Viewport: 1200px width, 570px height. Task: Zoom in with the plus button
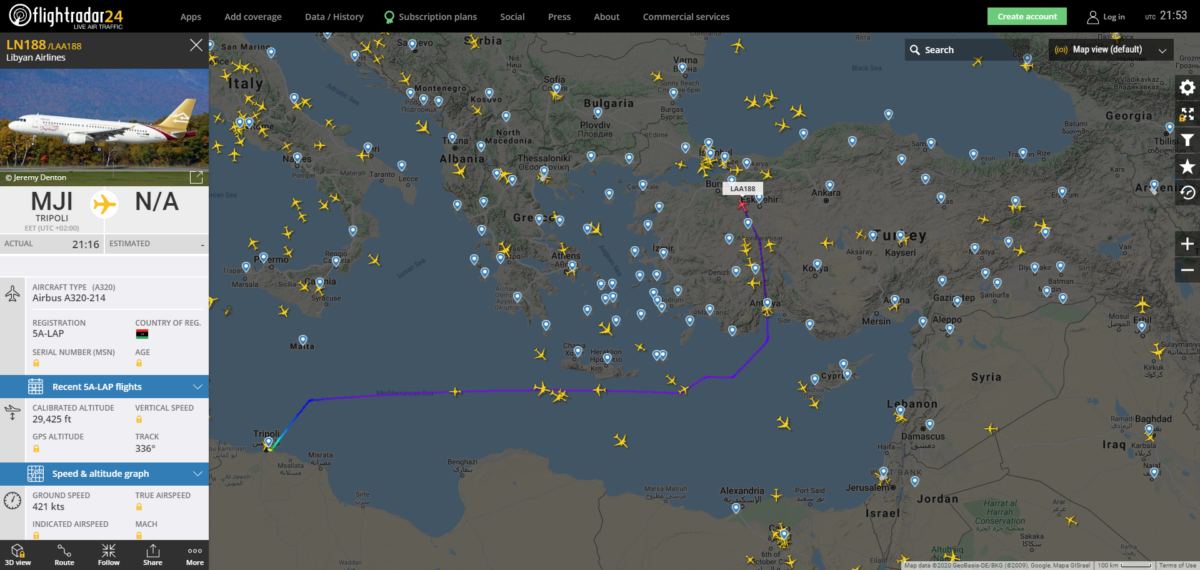tap(1187, 244)
